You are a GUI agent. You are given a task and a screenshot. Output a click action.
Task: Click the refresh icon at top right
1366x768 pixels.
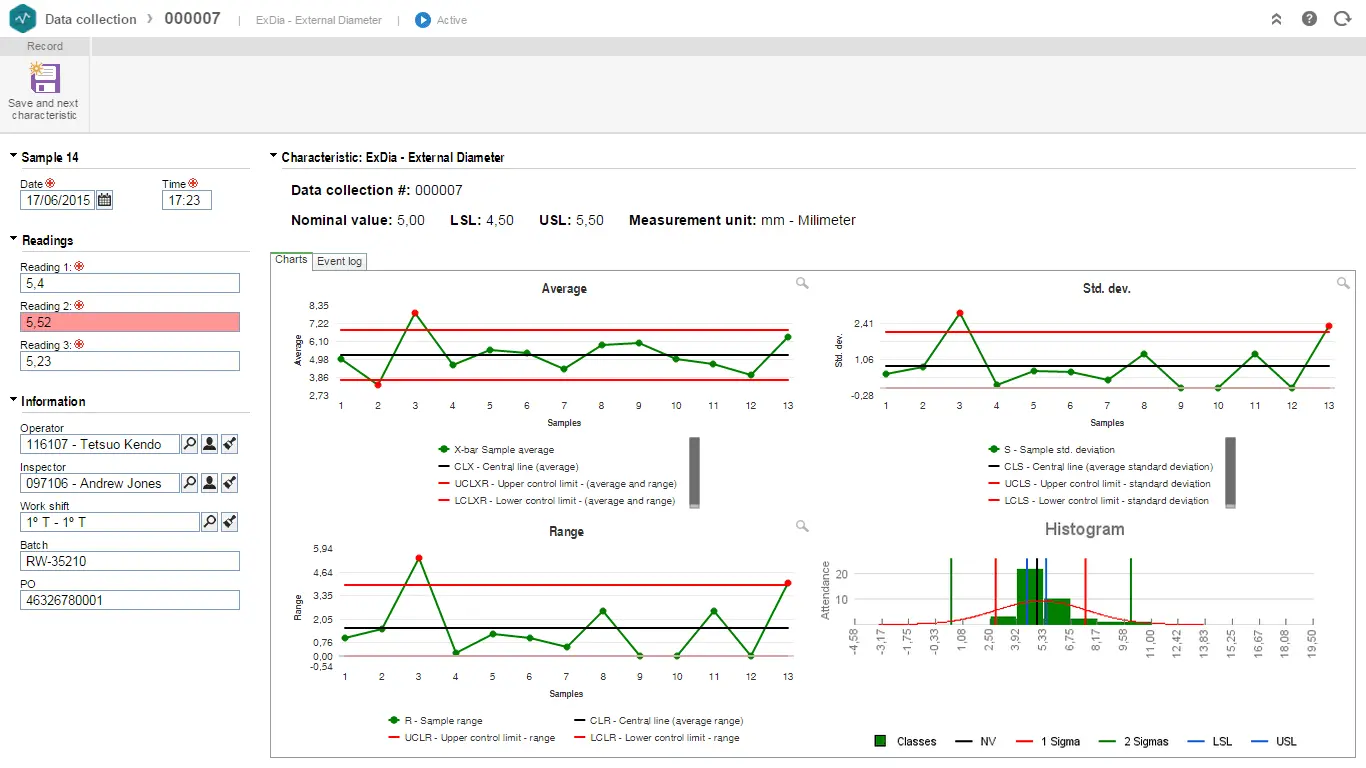coord(1342,19)
